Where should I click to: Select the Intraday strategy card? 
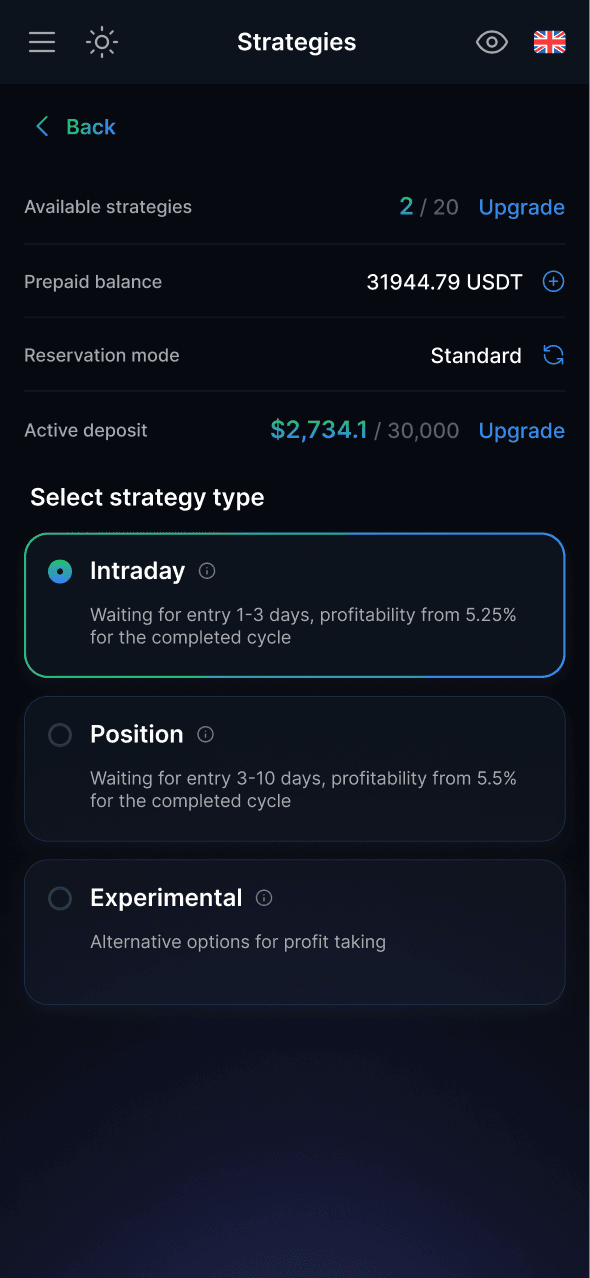click(295, 605)
